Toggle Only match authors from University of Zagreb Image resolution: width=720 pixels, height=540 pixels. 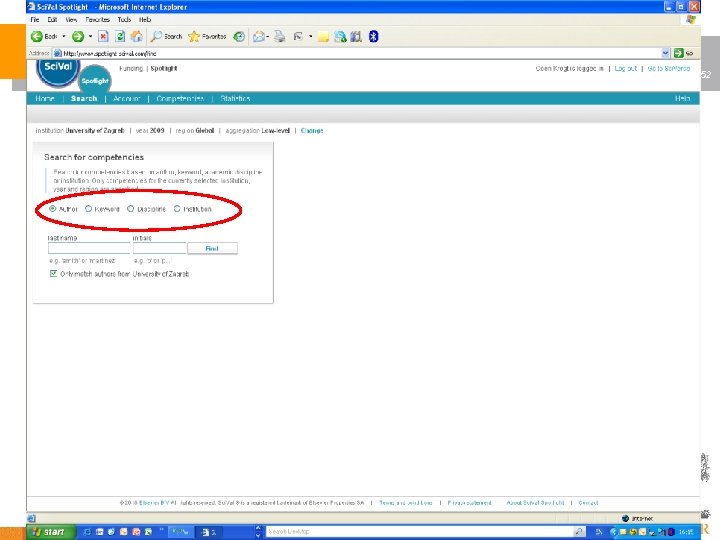pos(53,273)
